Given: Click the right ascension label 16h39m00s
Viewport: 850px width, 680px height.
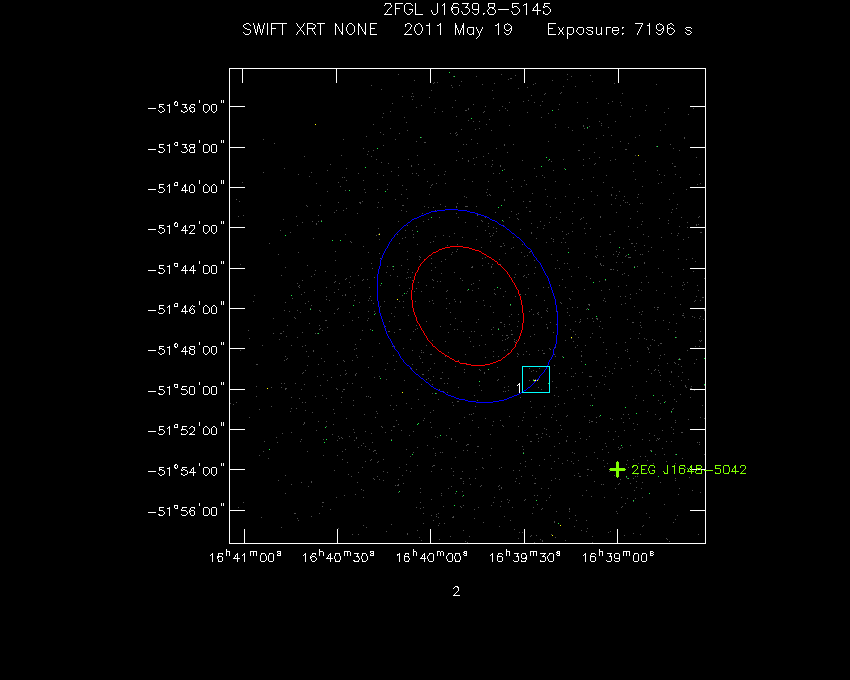Looking at the screenshot, I should 618,557.
